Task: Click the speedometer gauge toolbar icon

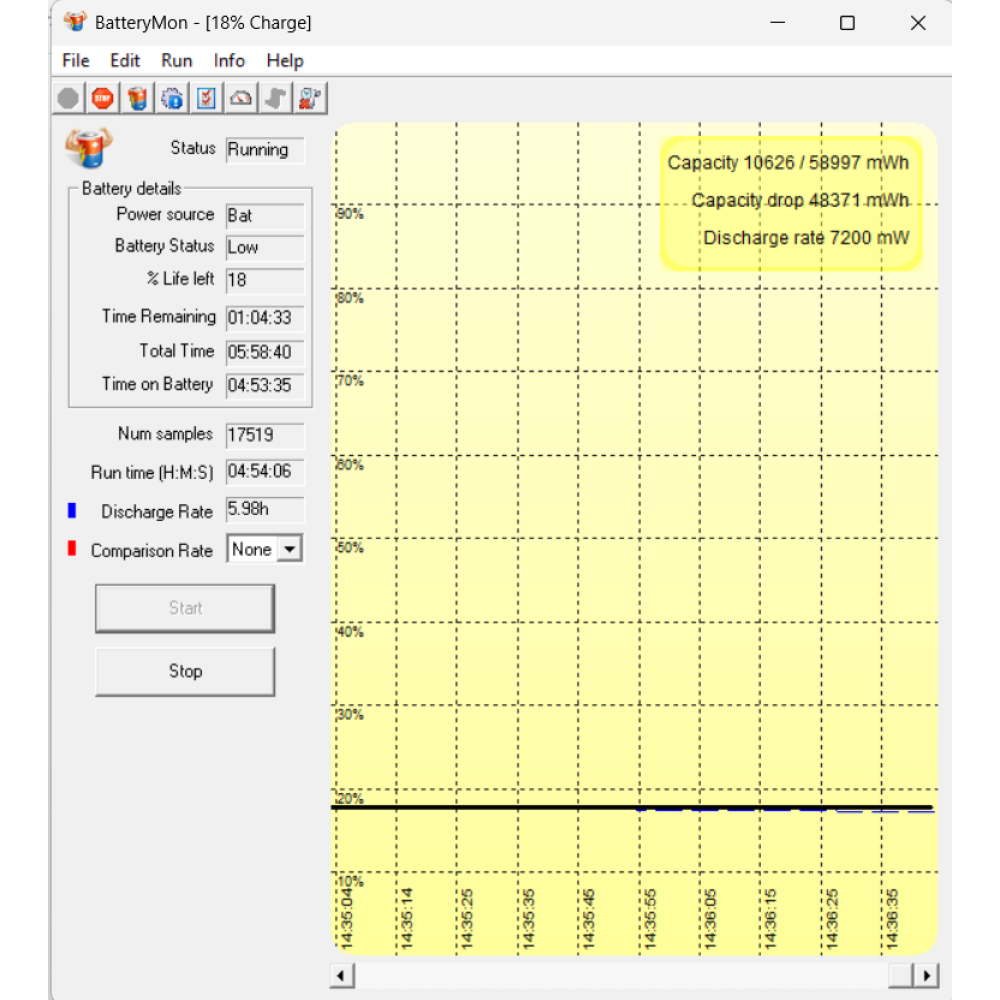Action: coord(241,98)
